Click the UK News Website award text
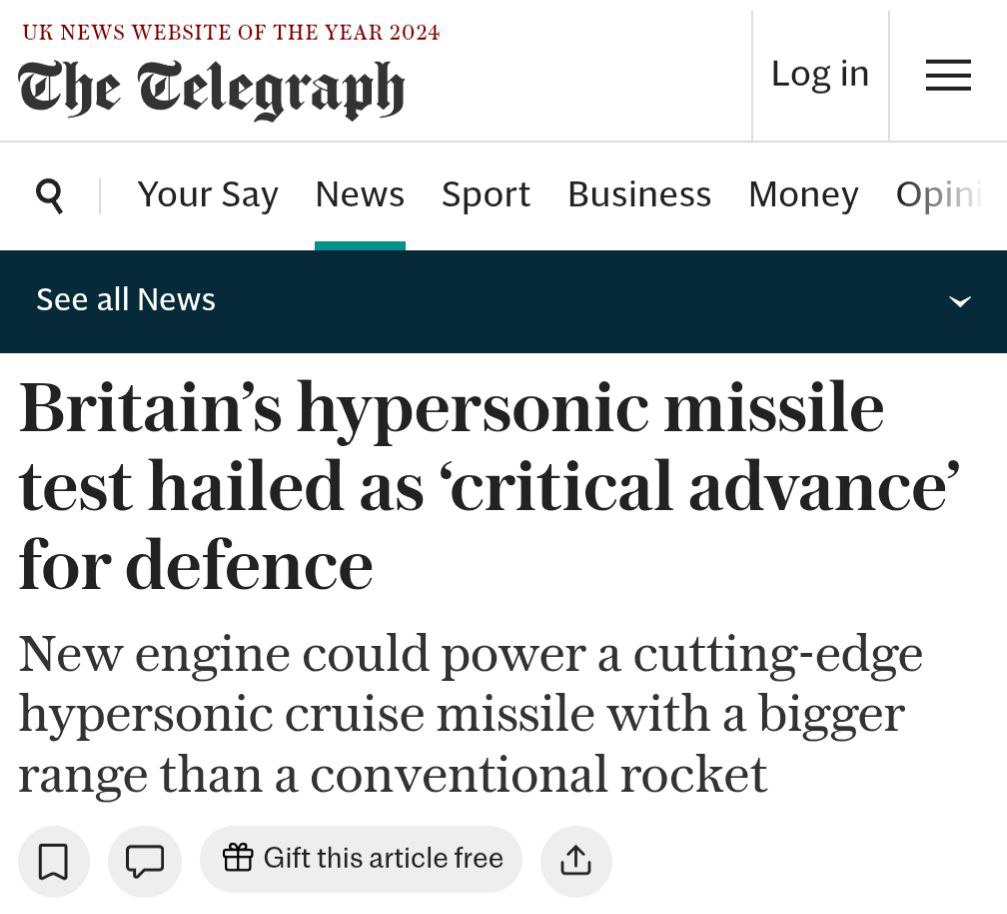 231,32
